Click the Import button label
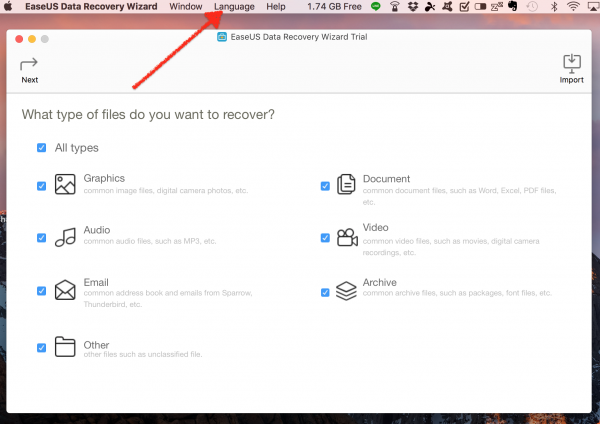The image size is (600, 424). pos(572,80)
